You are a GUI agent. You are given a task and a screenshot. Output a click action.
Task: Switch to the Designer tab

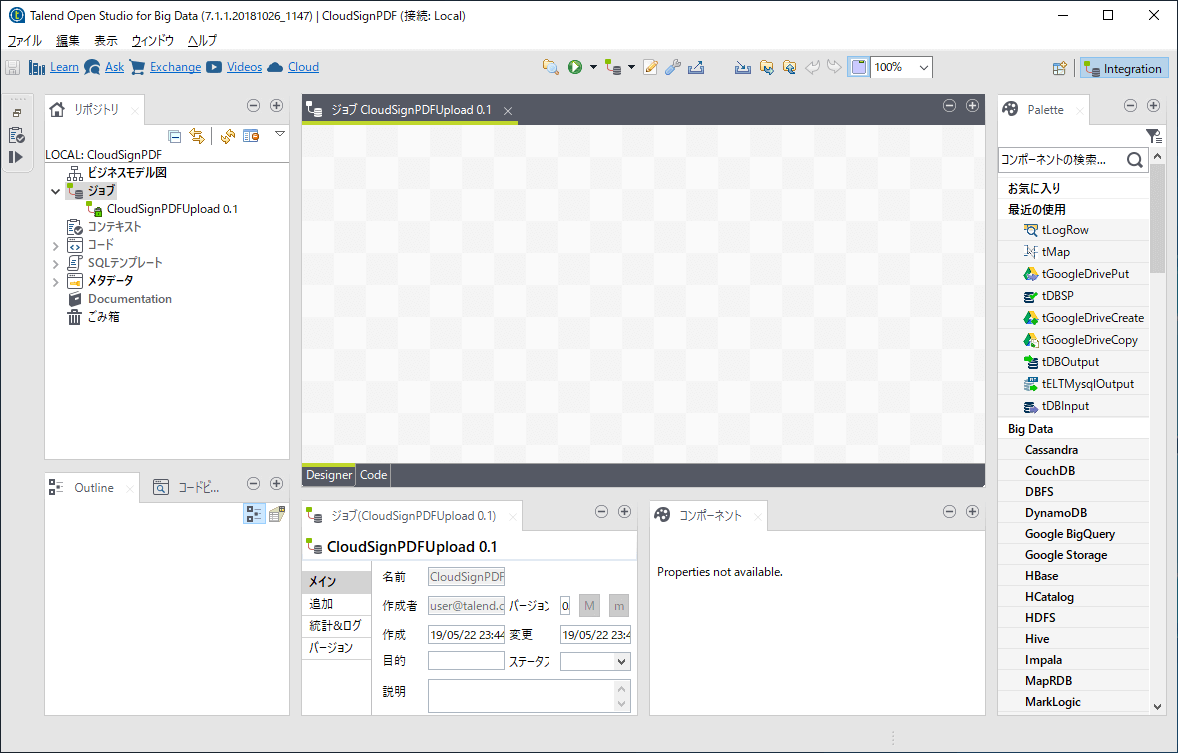[x=328, y=475]
